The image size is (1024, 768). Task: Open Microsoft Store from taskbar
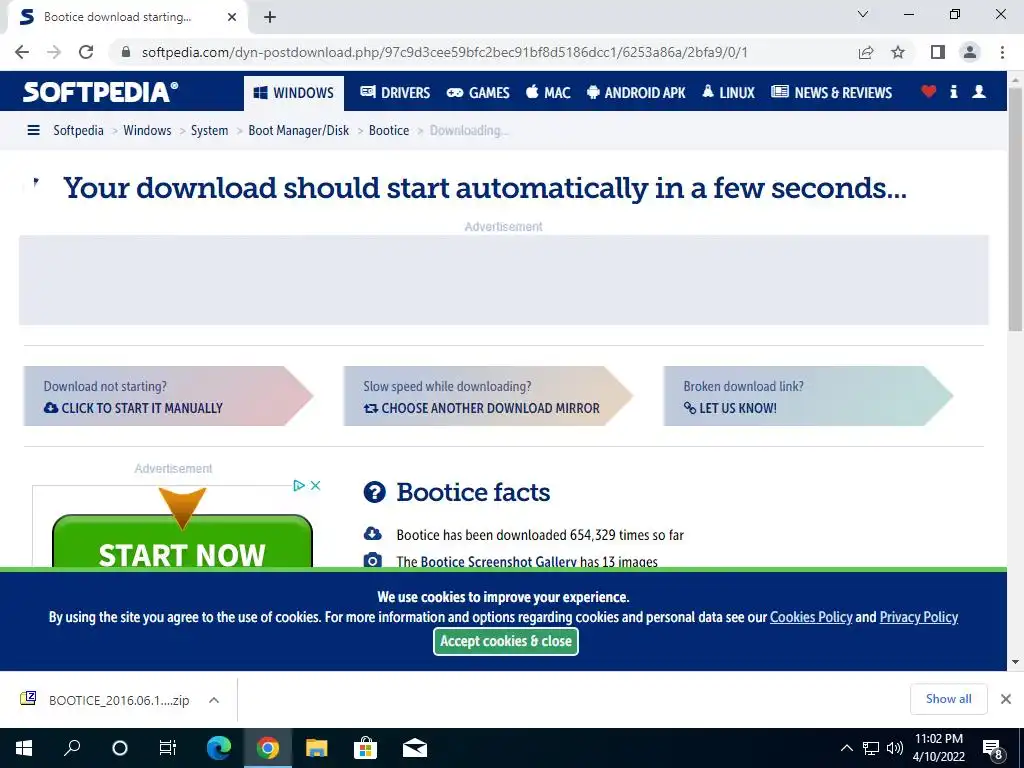coord(365,748)
